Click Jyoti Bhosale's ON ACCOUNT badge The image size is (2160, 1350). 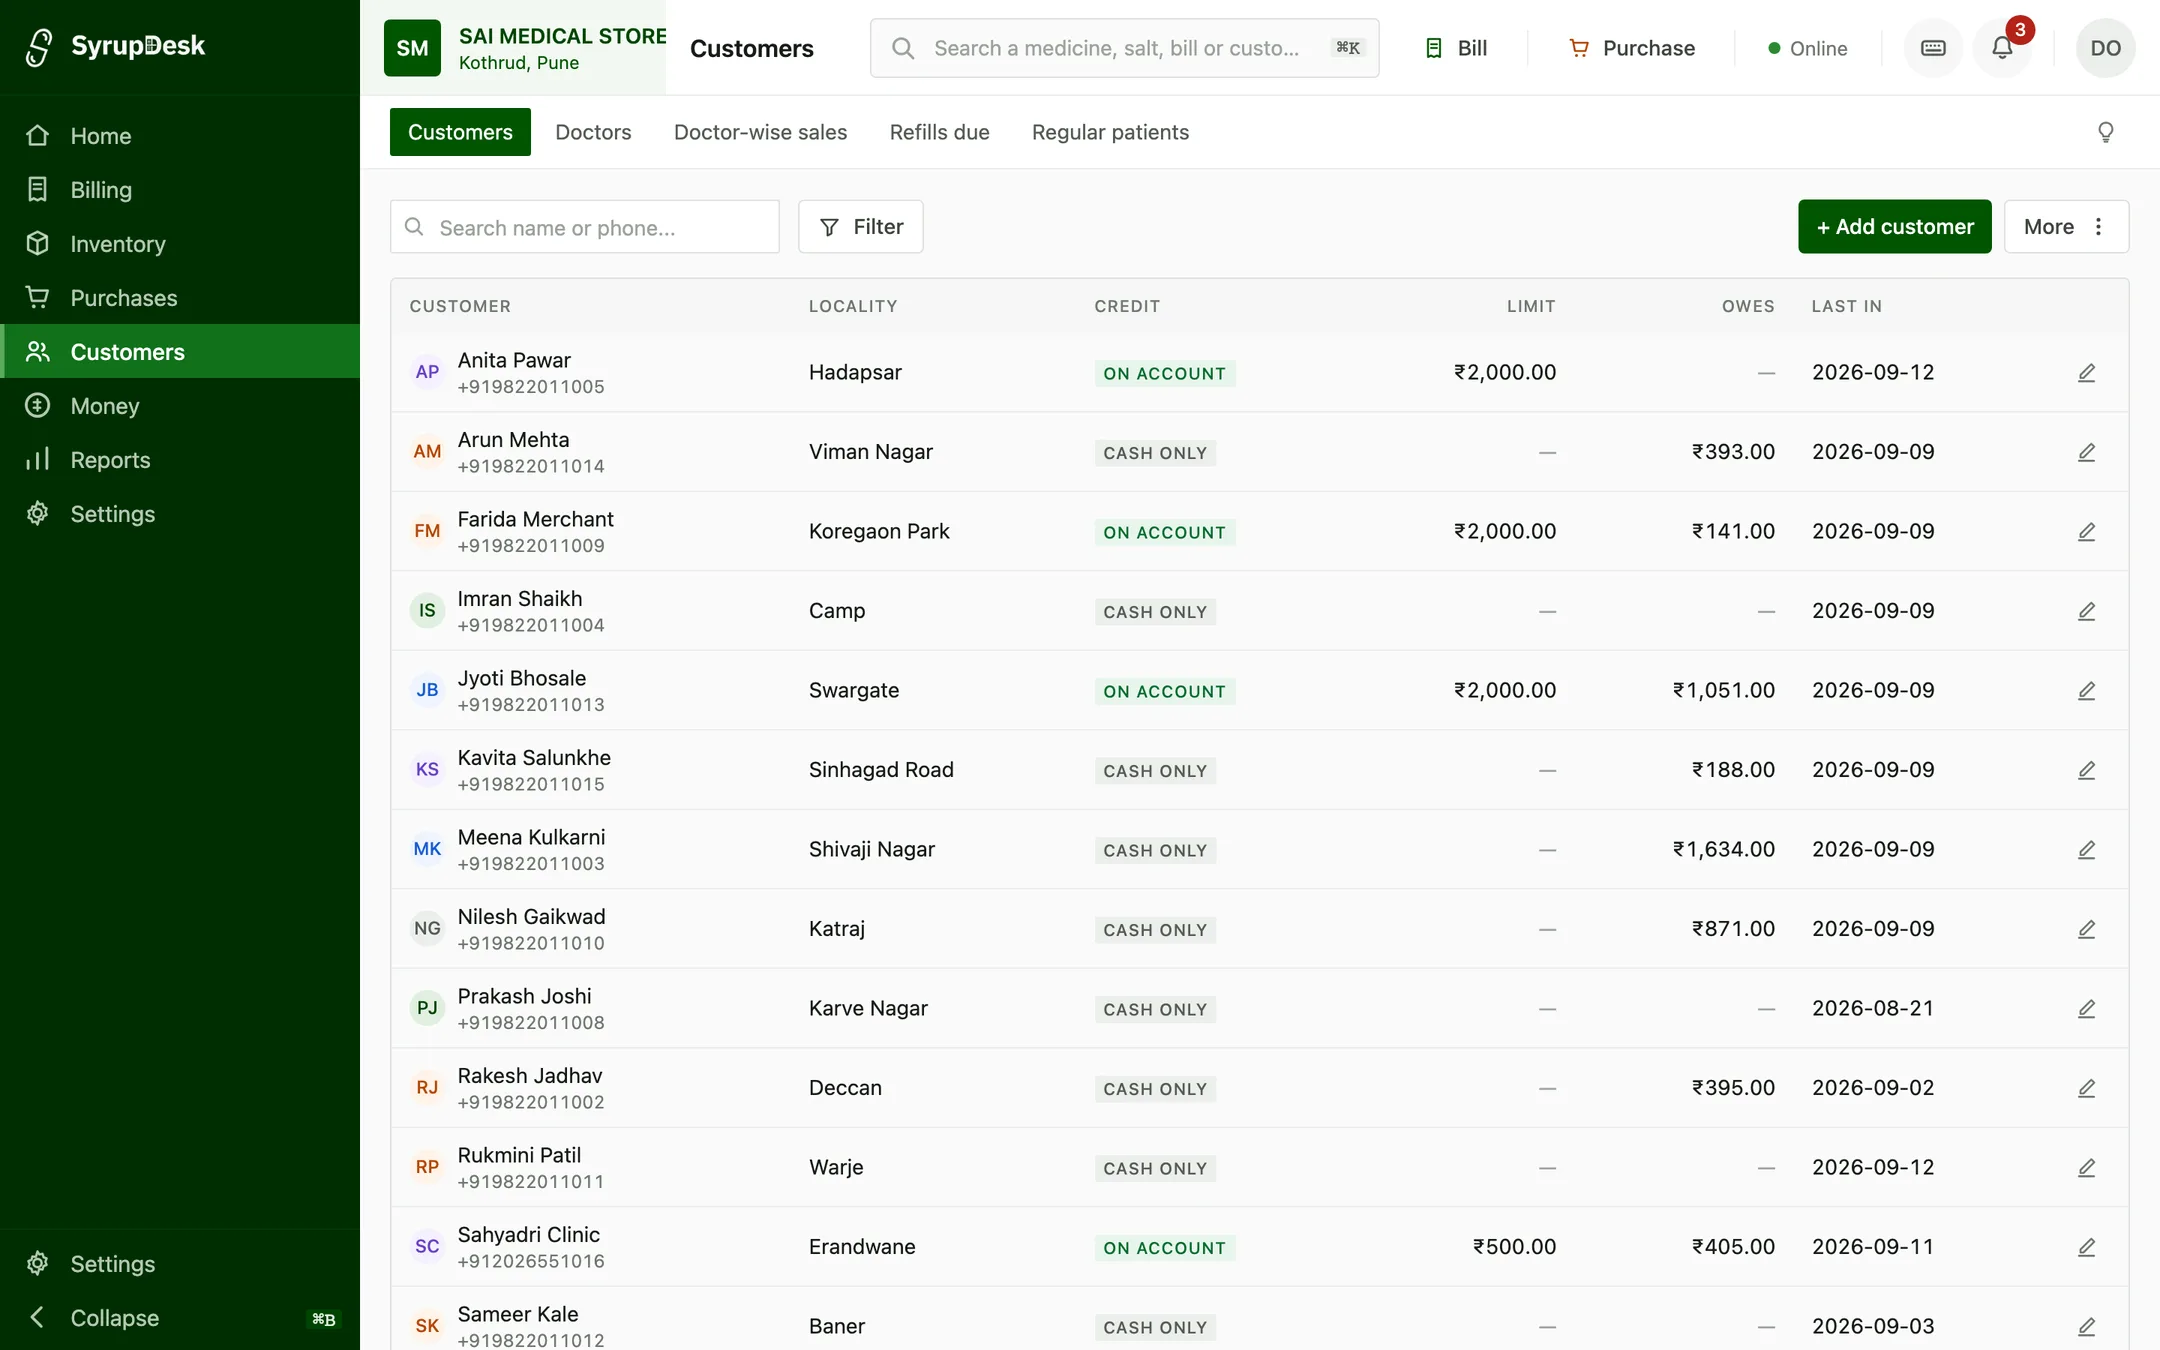click(1165, 692)
